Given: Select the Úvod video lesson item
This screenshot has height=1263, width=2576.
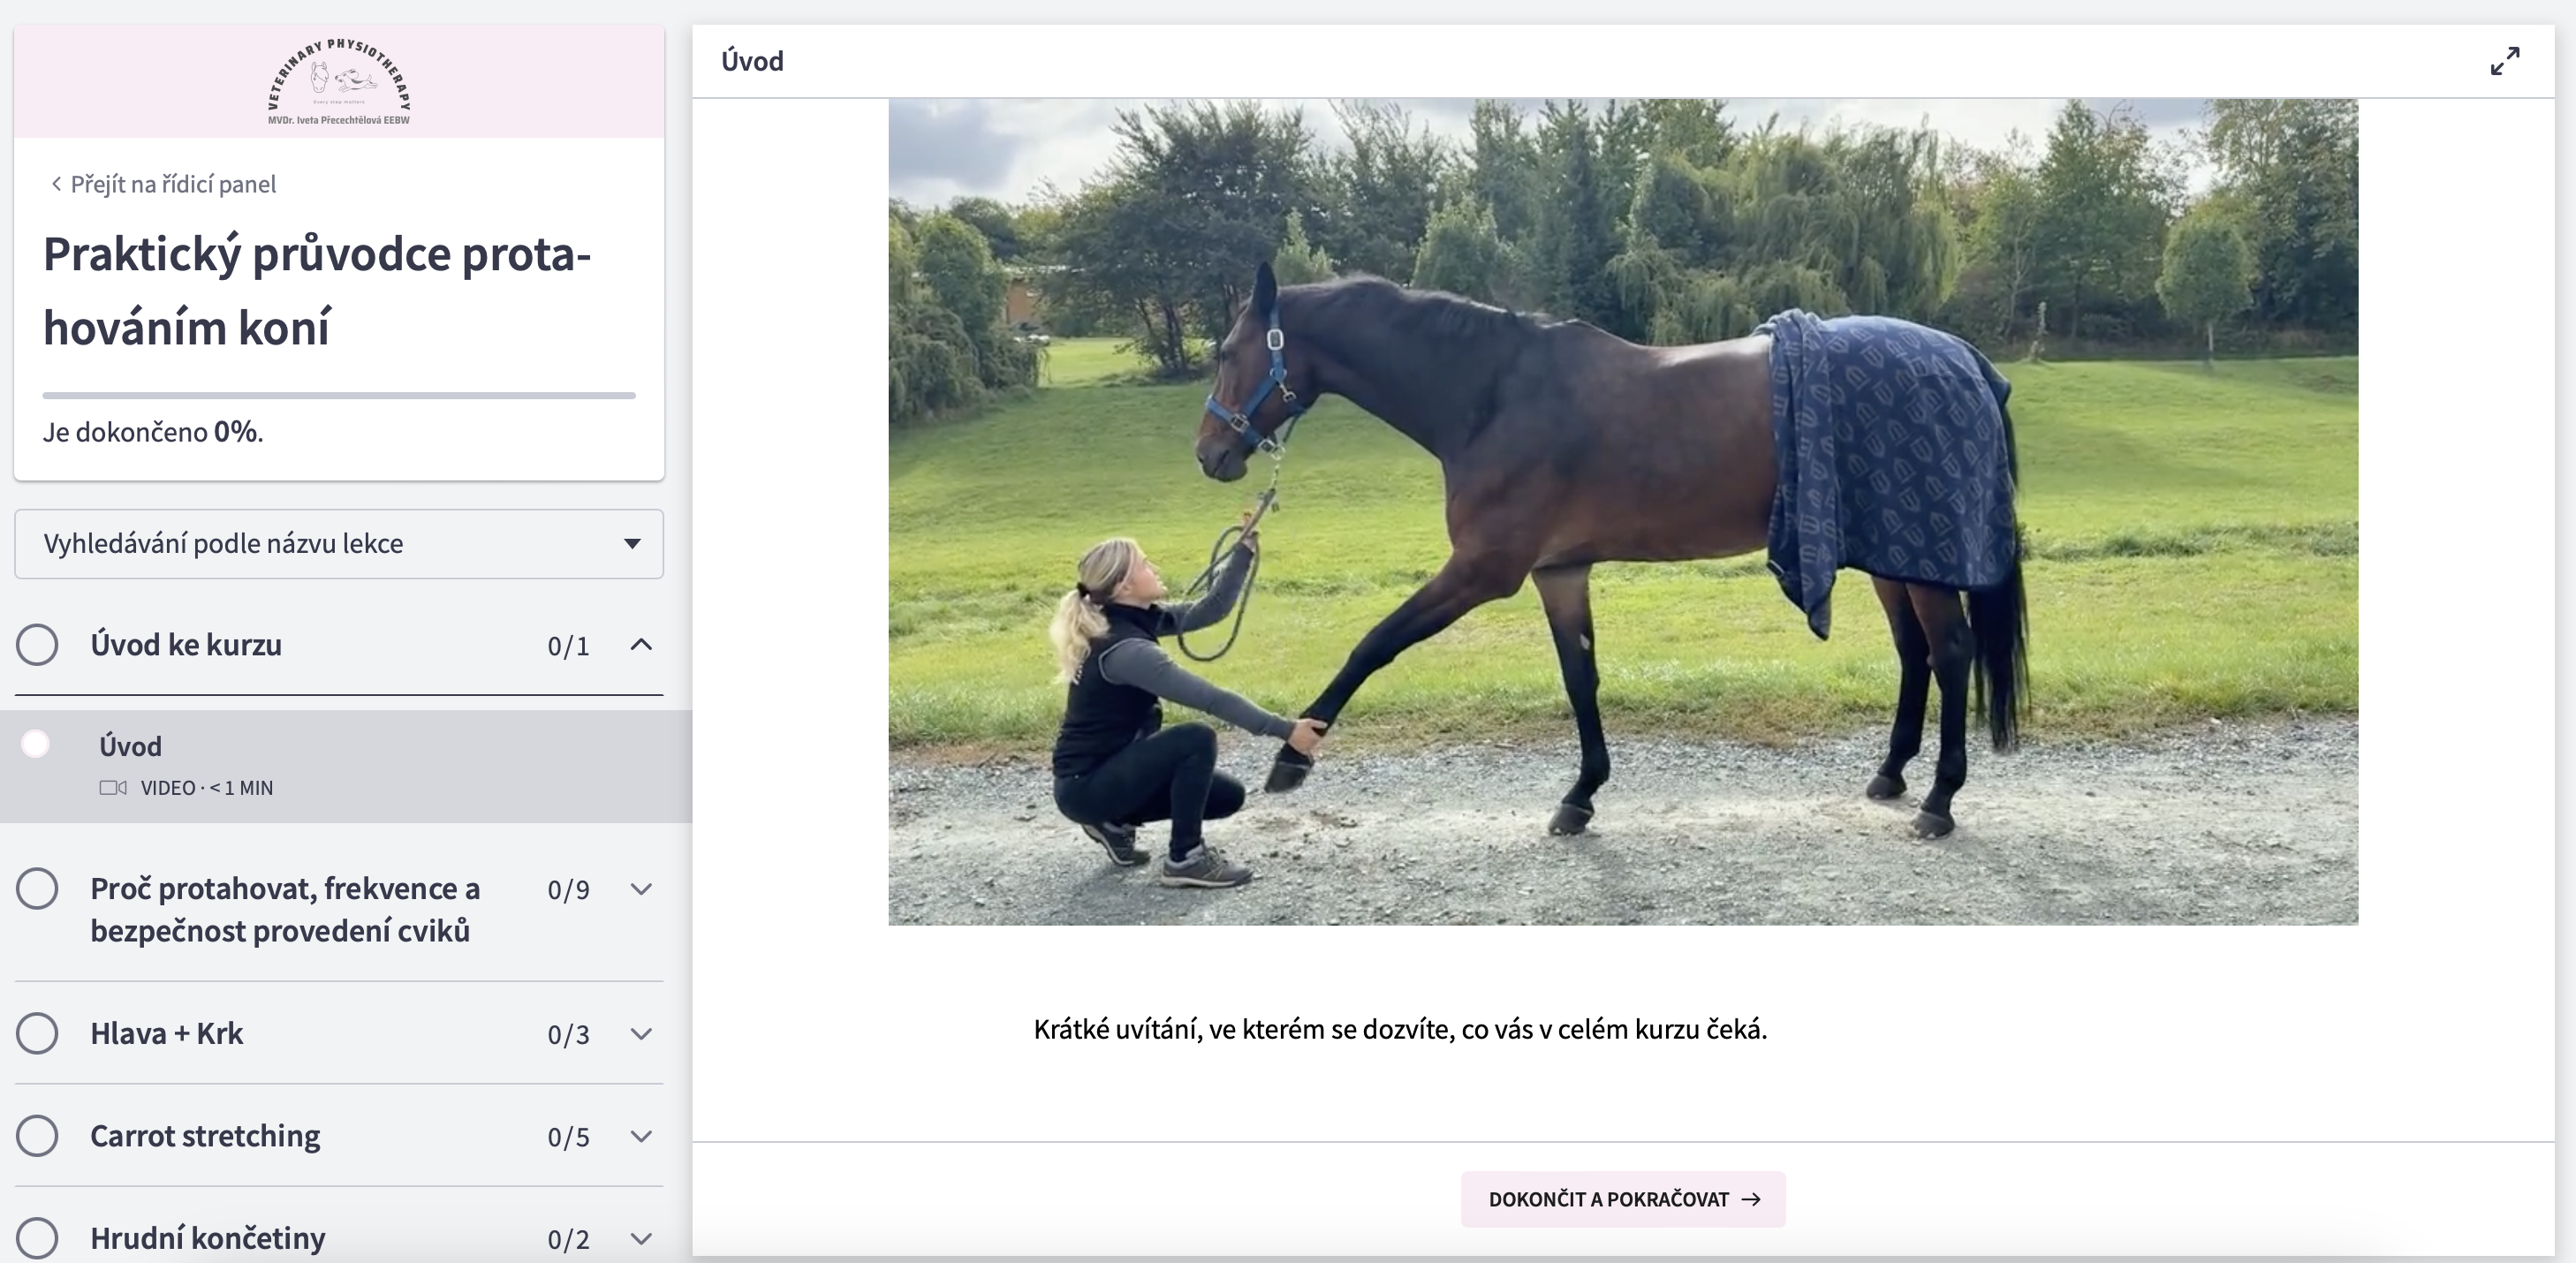Looking at the screenshot, I should pos(346,767).
